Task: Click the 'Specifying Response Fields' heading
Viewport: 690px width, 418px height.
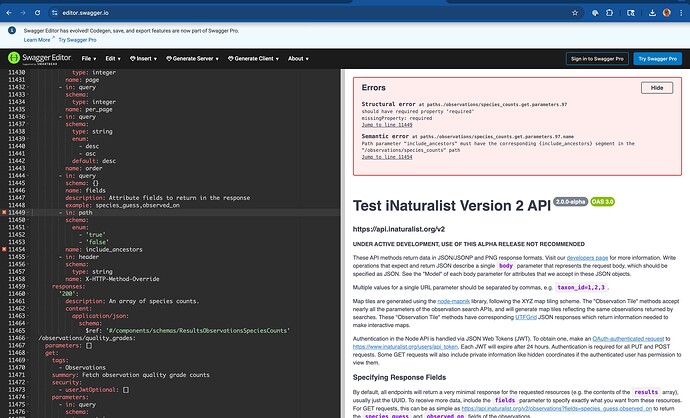Action: 399,378
